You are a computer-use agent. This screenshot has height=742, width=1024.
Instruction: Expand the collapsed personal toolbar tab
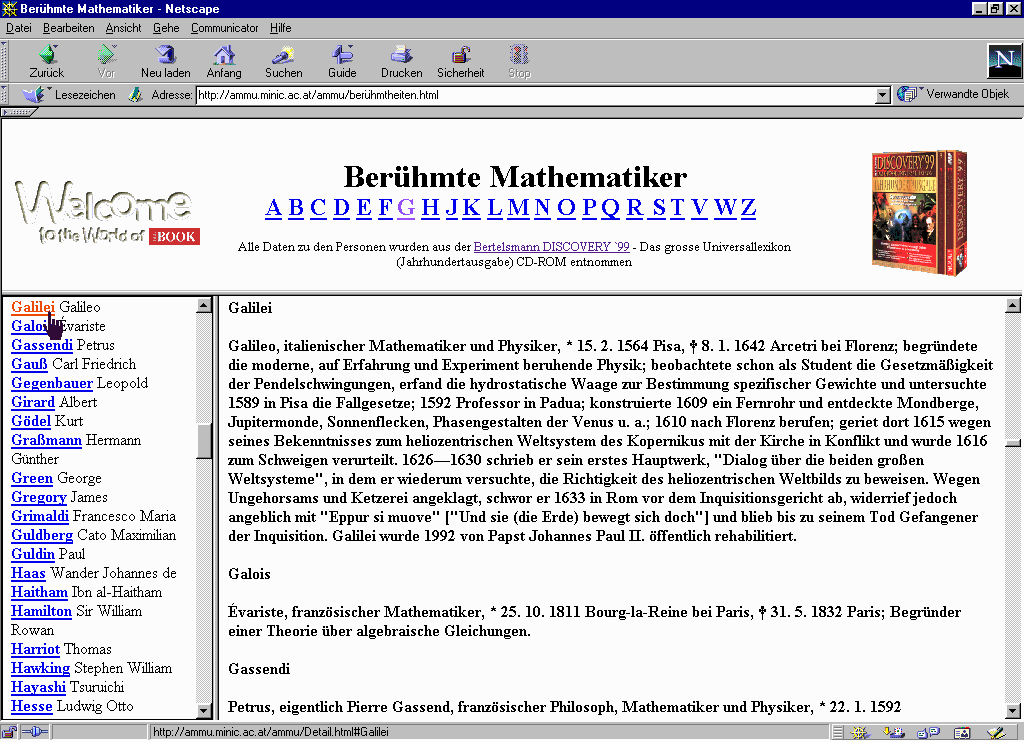click(x=18, y=112)
